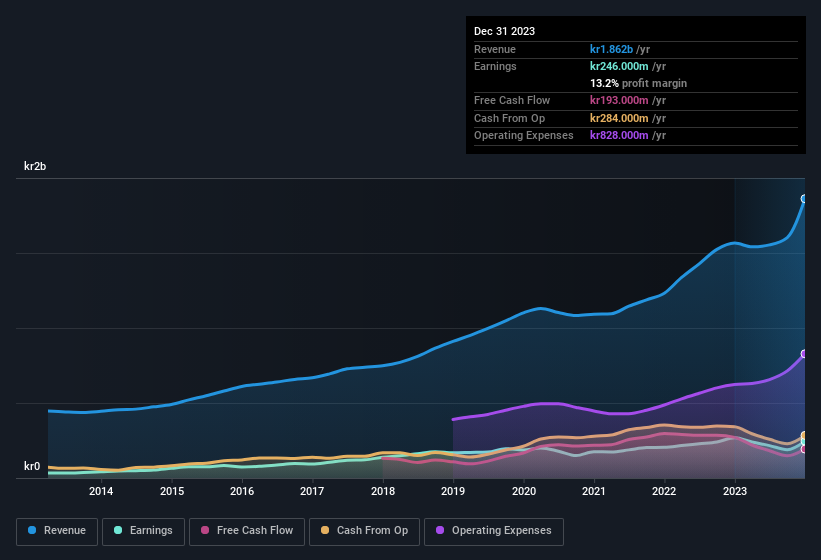
Task: Select the 2023 x-axis label
Action: [735, 491]
